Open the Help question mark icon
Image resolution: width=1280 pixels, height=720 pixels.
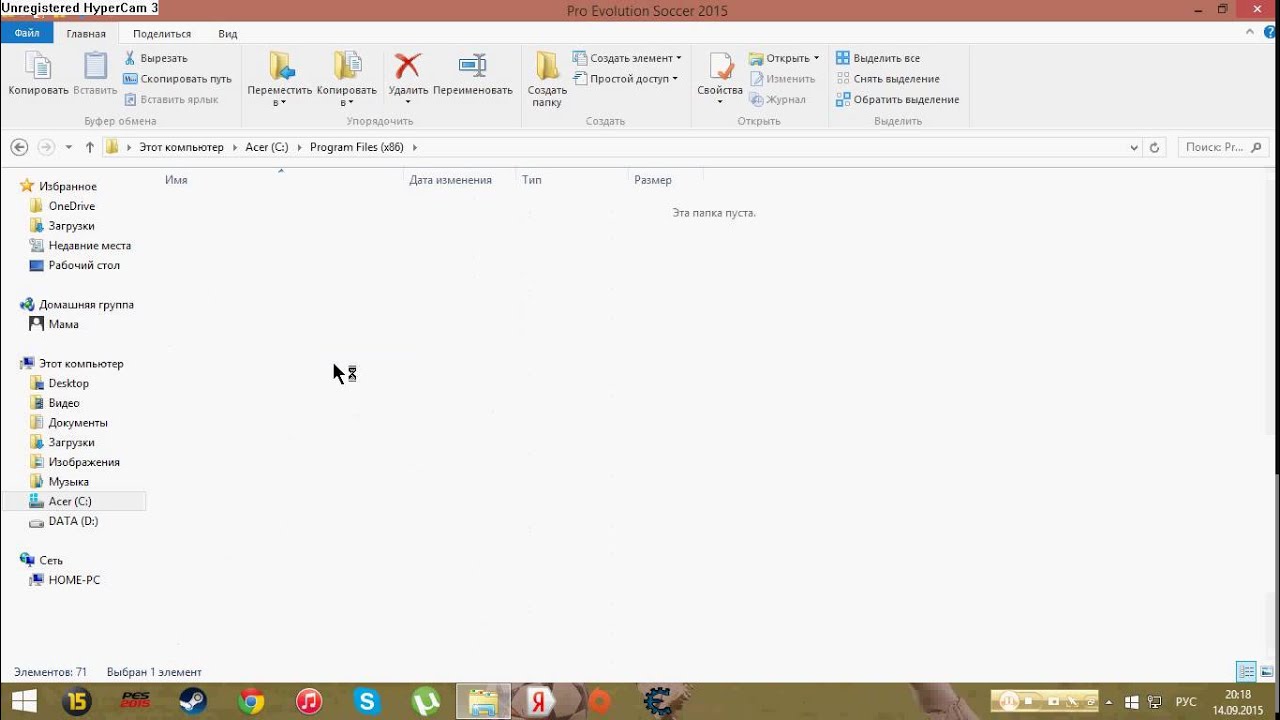(x=1270, y=32)
